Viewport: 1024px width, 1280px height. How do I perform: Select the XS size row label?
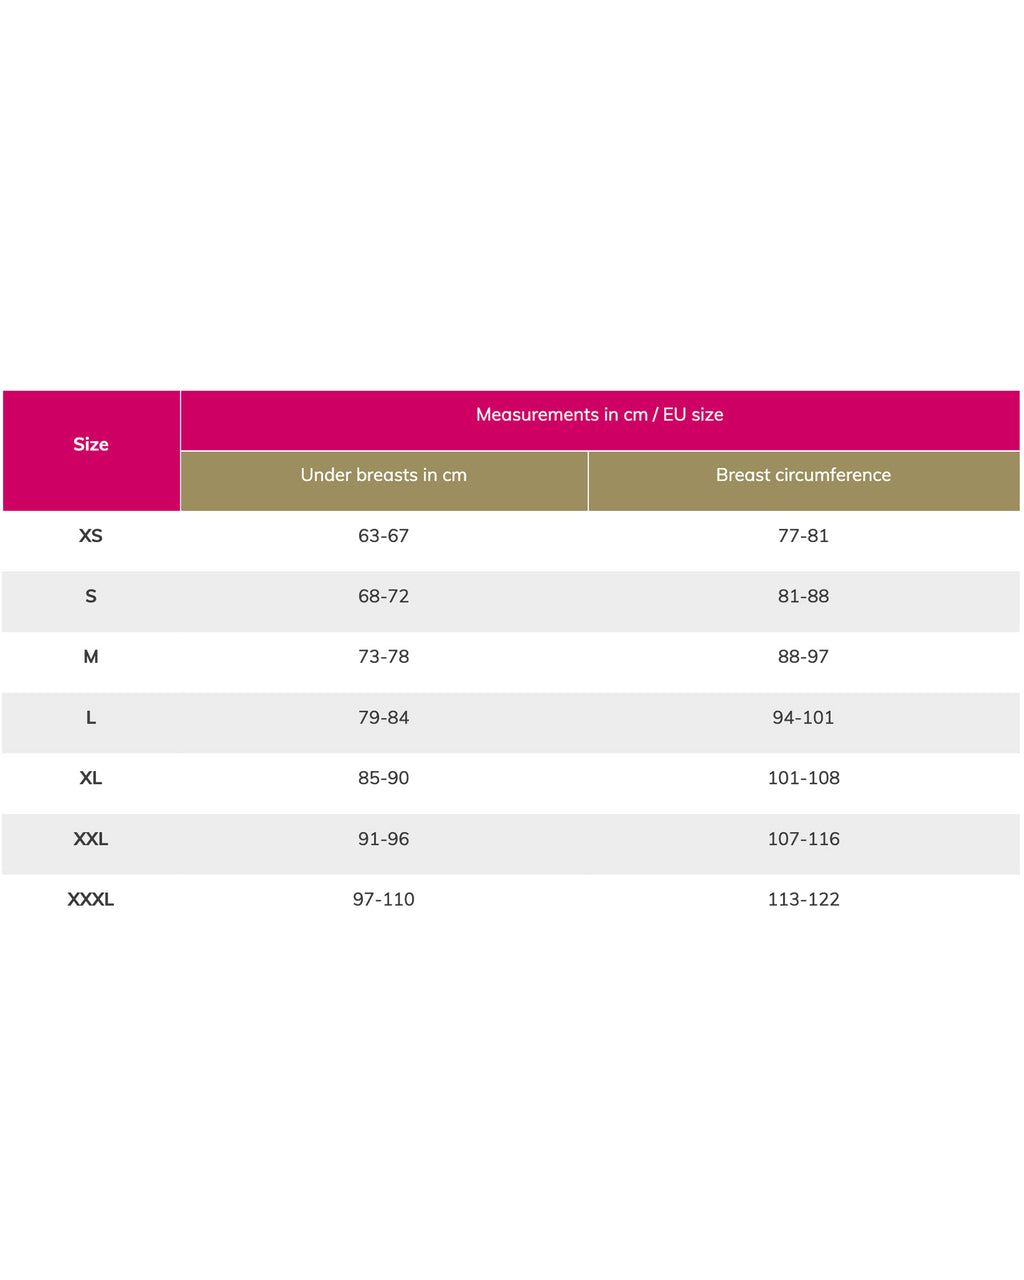click(x=91, y=536)
